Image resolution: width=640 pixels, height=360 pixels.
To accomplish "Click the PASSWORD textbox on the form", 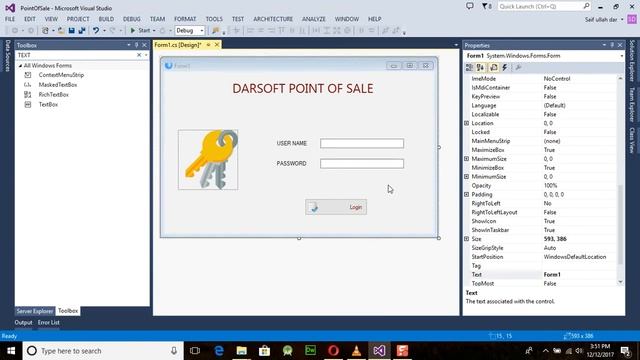I will (362, 164).
